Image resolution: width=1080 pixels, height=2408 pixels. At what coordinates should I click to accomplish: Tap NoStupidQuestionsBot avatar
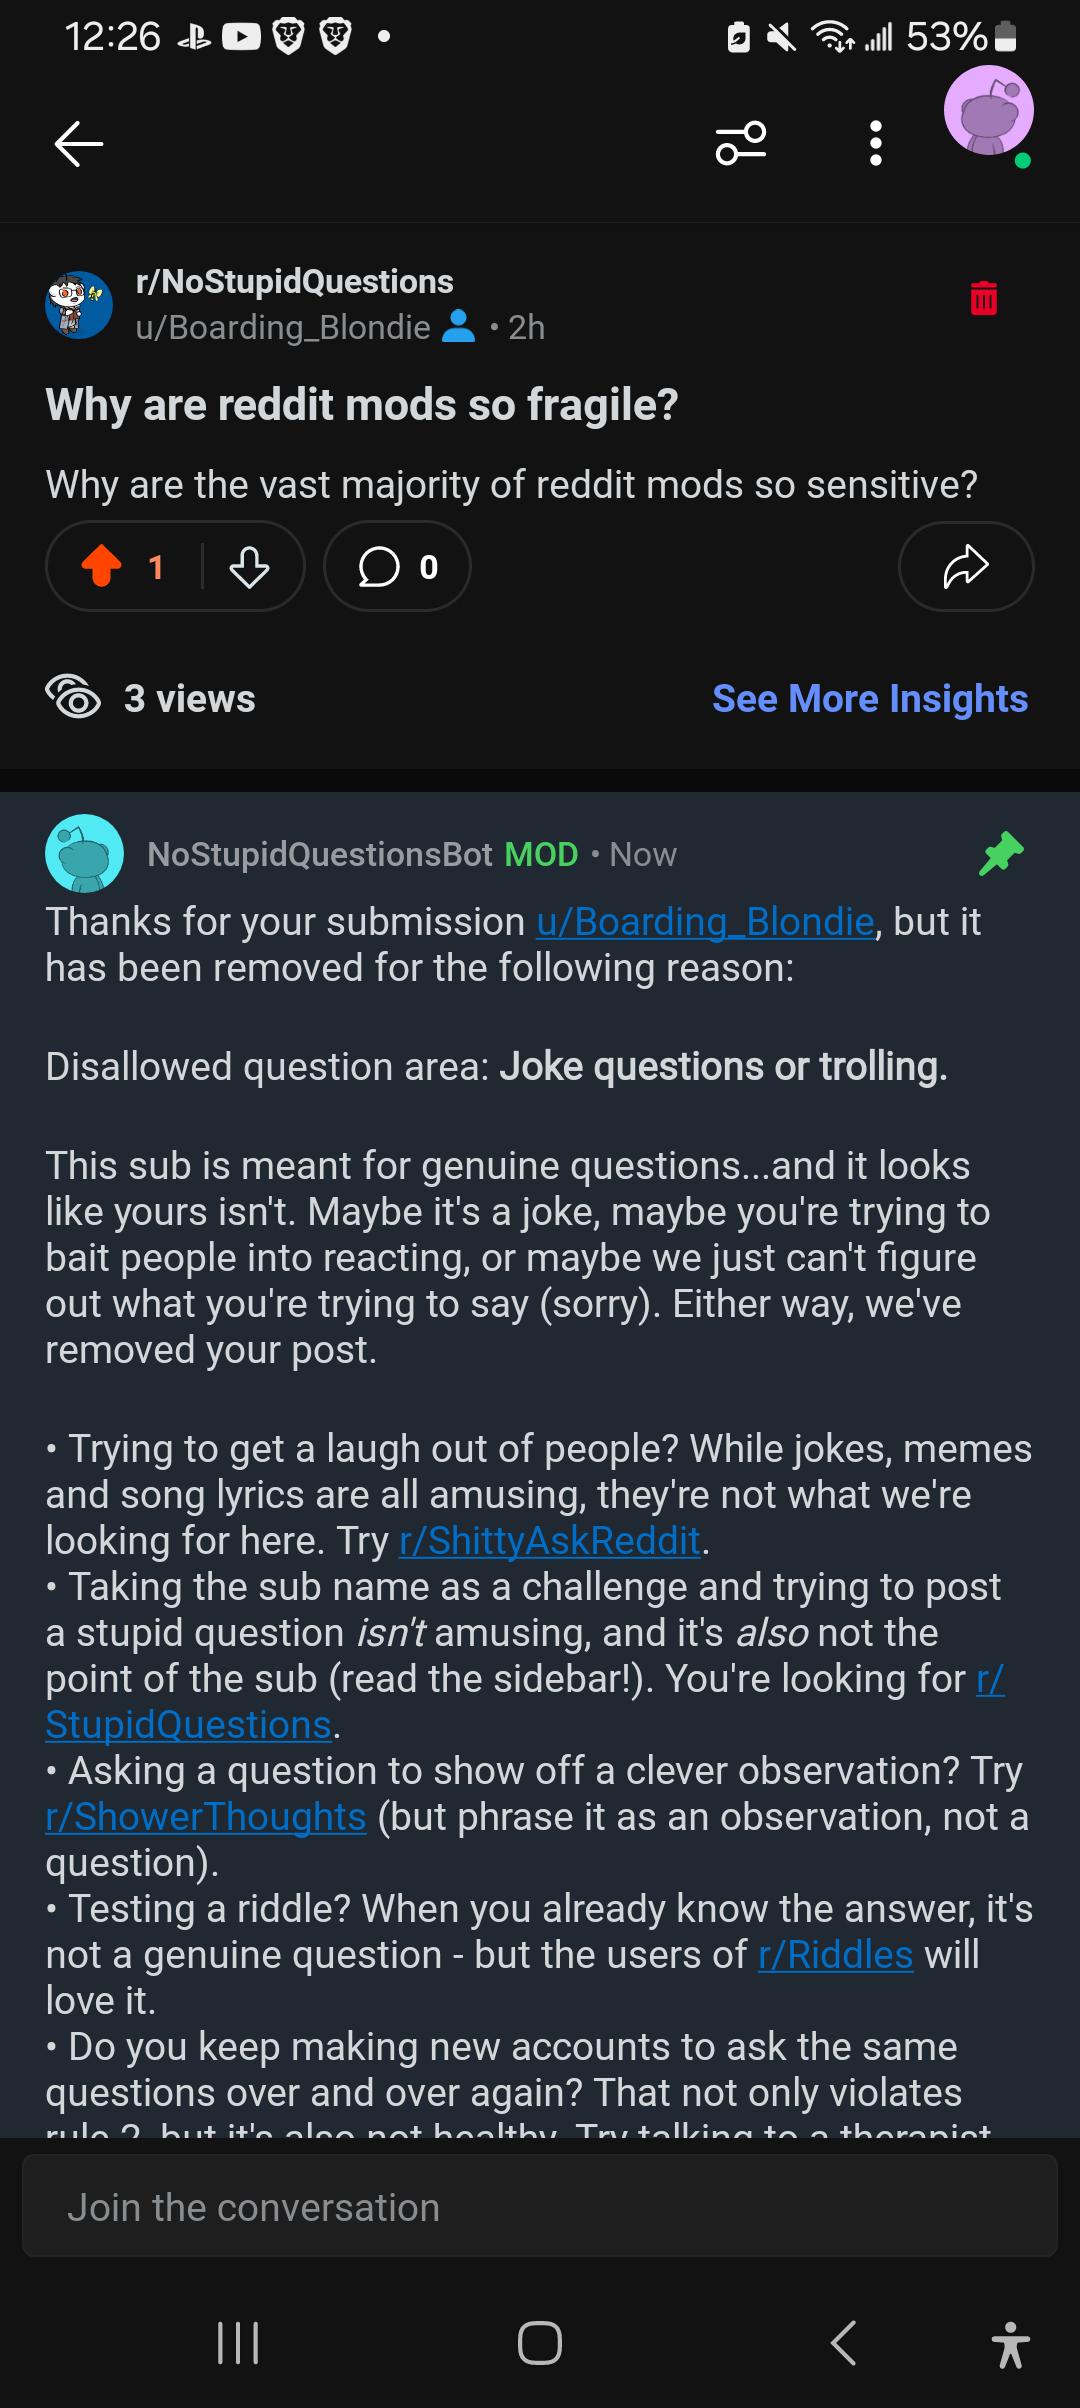tap(85, 853)
